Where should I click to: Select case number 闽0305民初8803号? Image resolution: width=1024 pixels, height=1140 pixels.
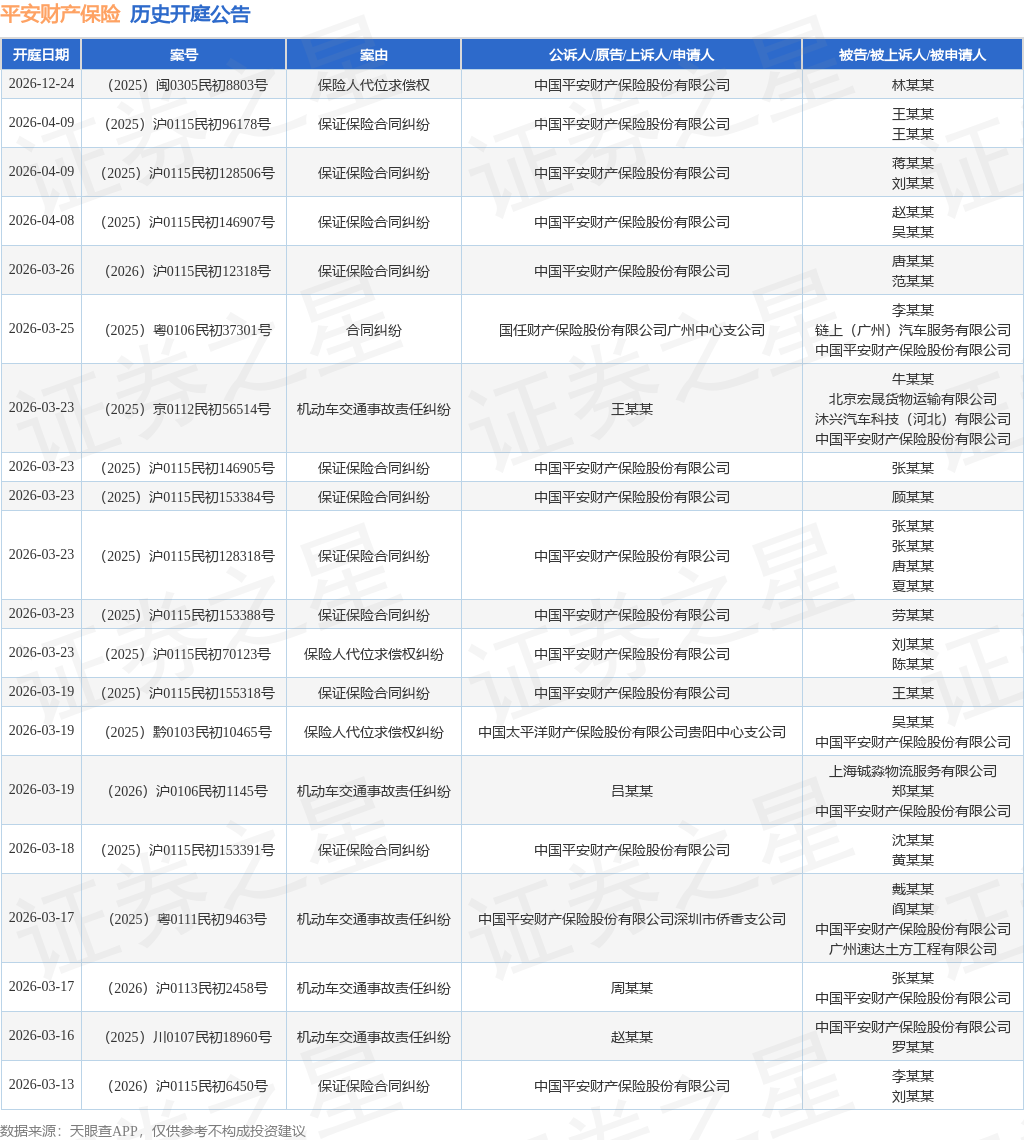pyautogui.click(x=188, y=85)
